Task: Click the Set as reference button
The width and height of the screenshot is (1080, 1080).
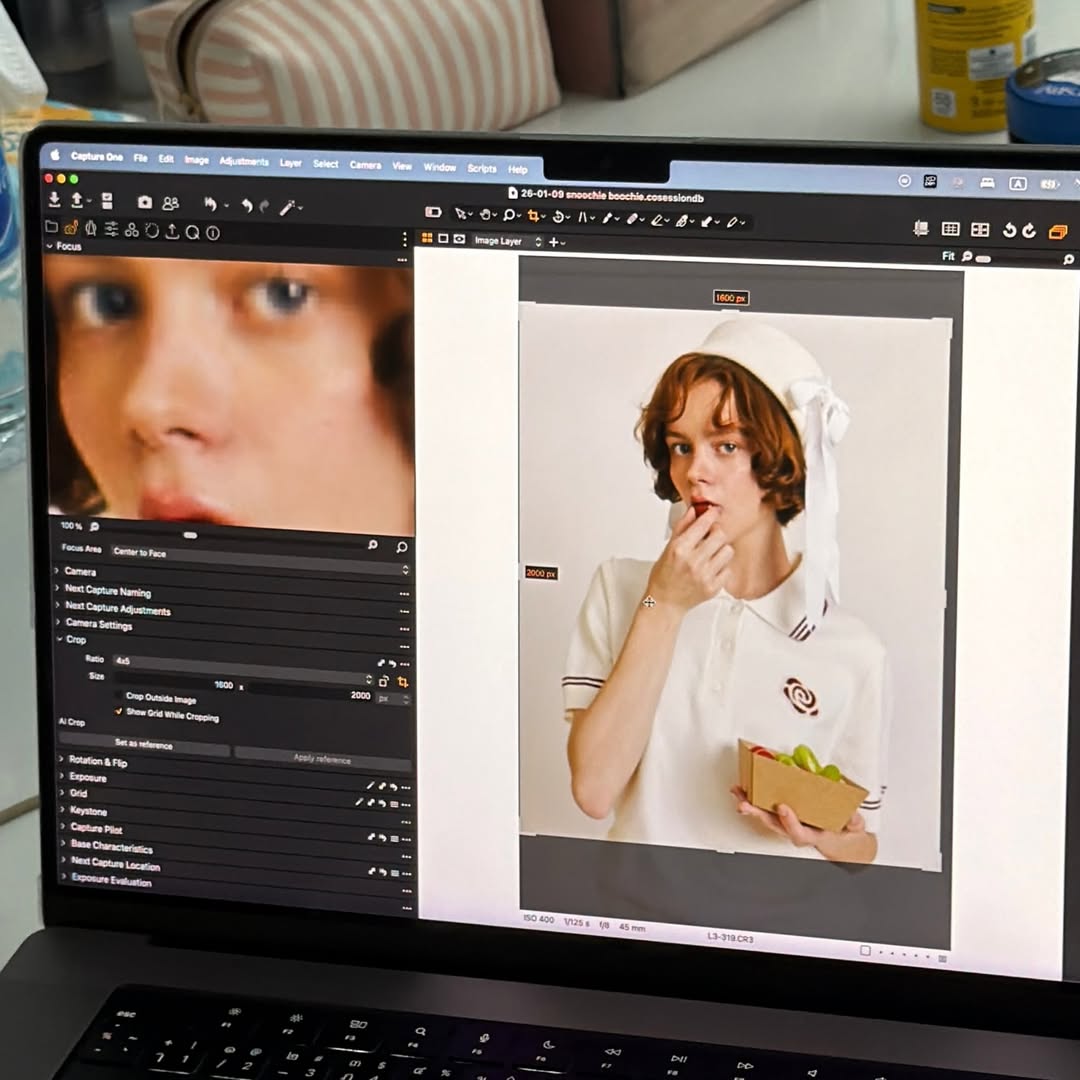Action: pyautogui.click(x=143, y=745)
